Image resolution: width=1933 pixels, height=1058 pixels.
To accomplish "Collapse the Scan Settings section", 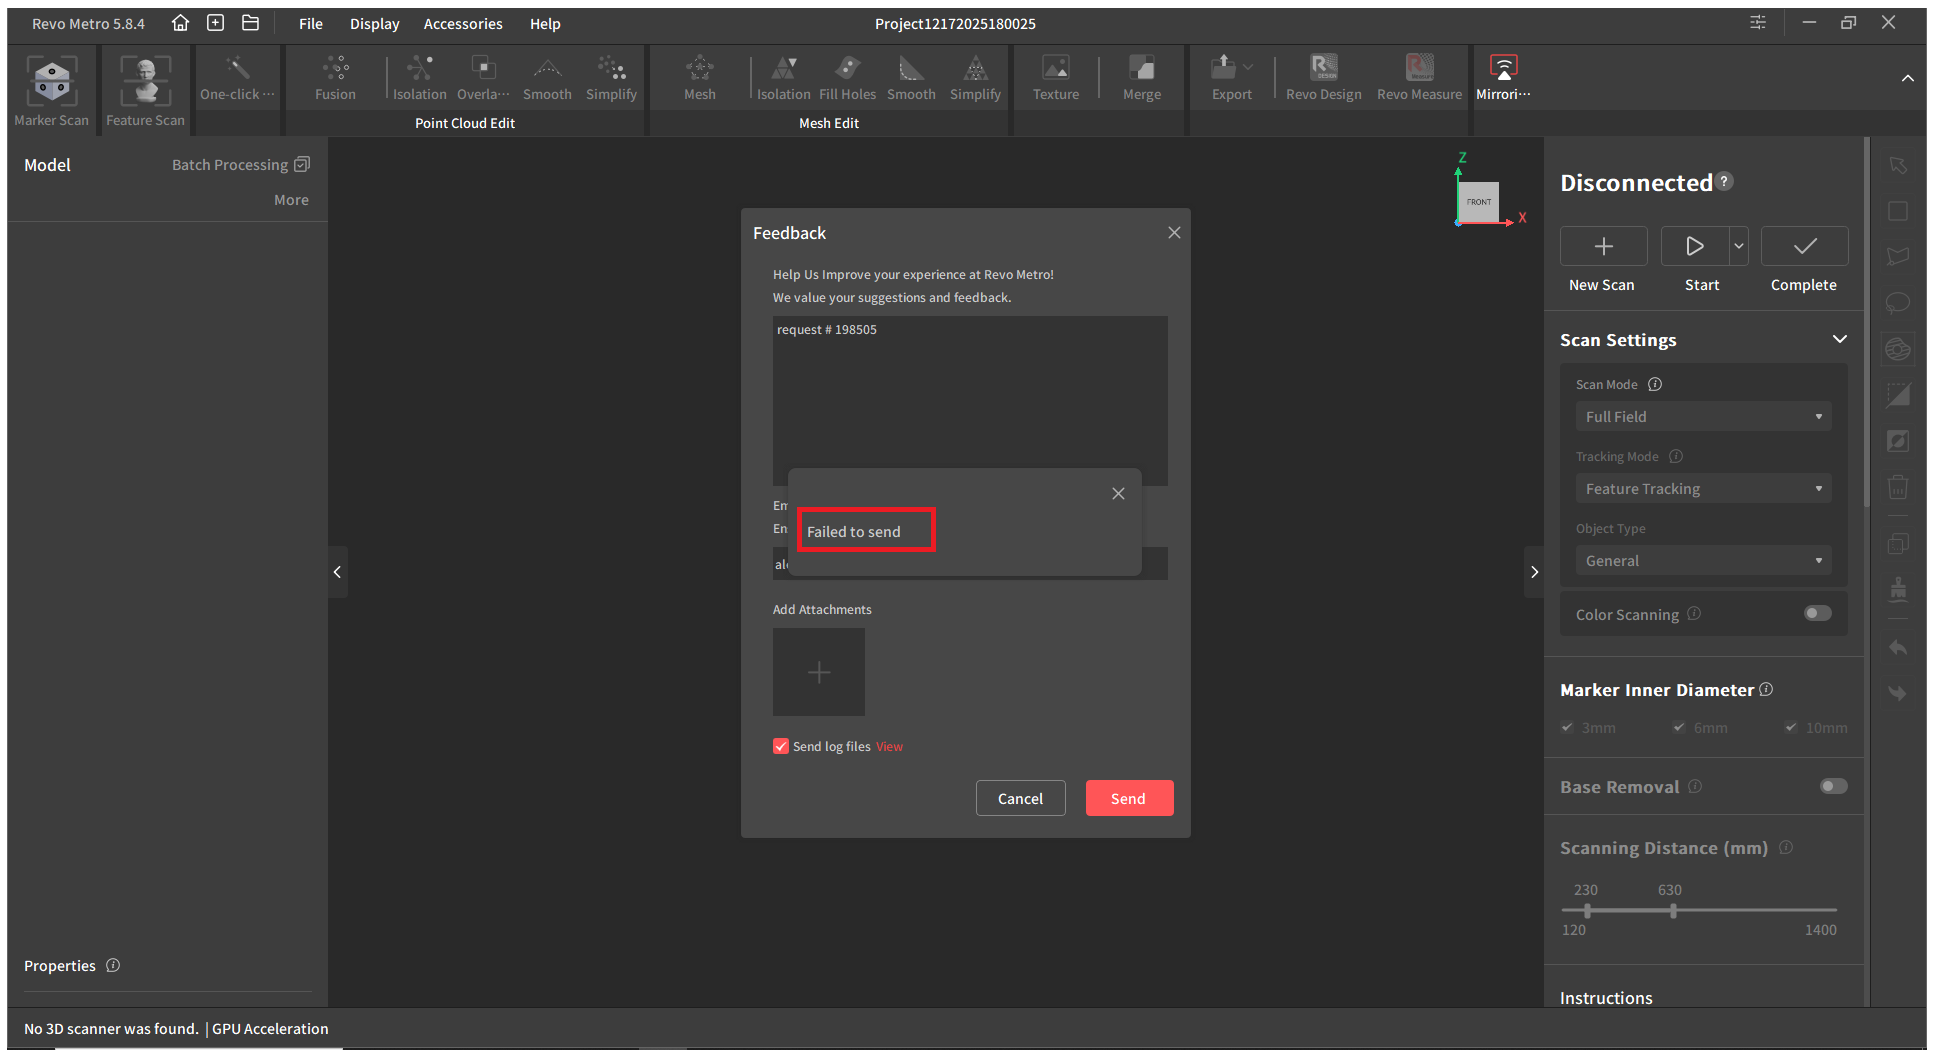I will (x=1839, y=340).
